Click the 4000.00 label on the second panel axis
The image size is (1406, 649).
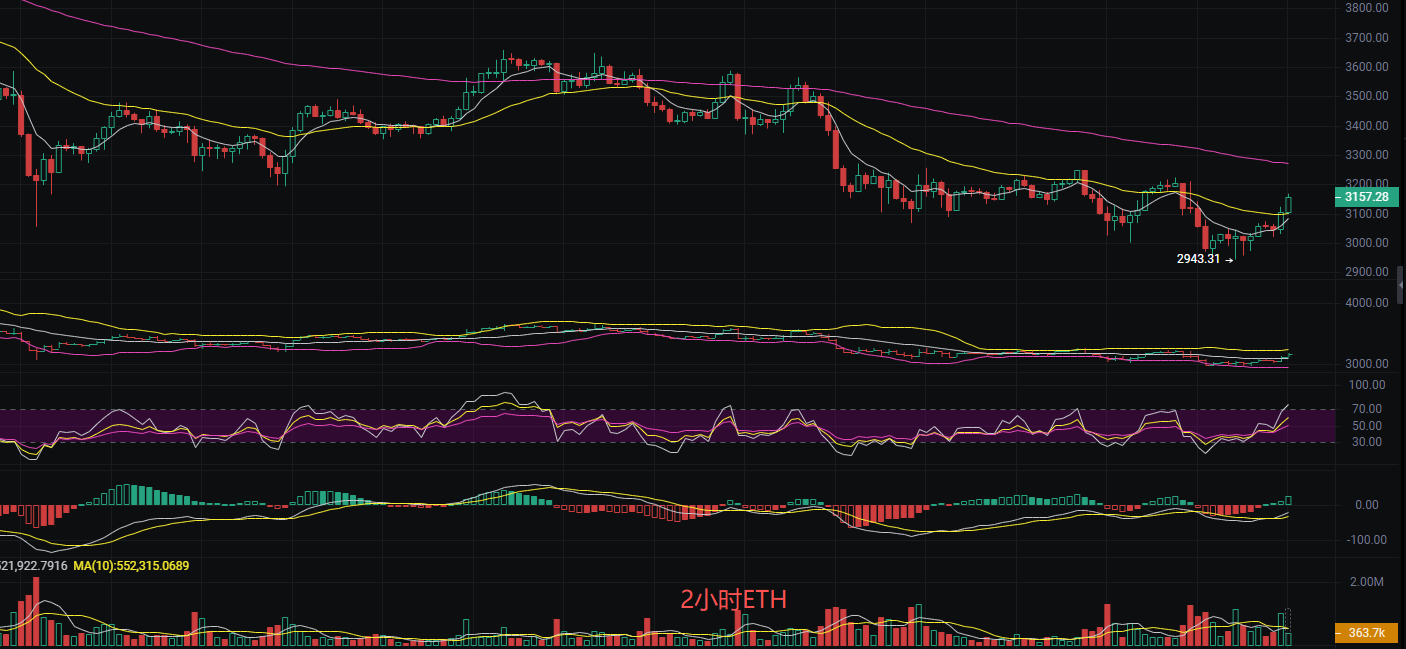pyautogui.click(x=1366, y=303)
